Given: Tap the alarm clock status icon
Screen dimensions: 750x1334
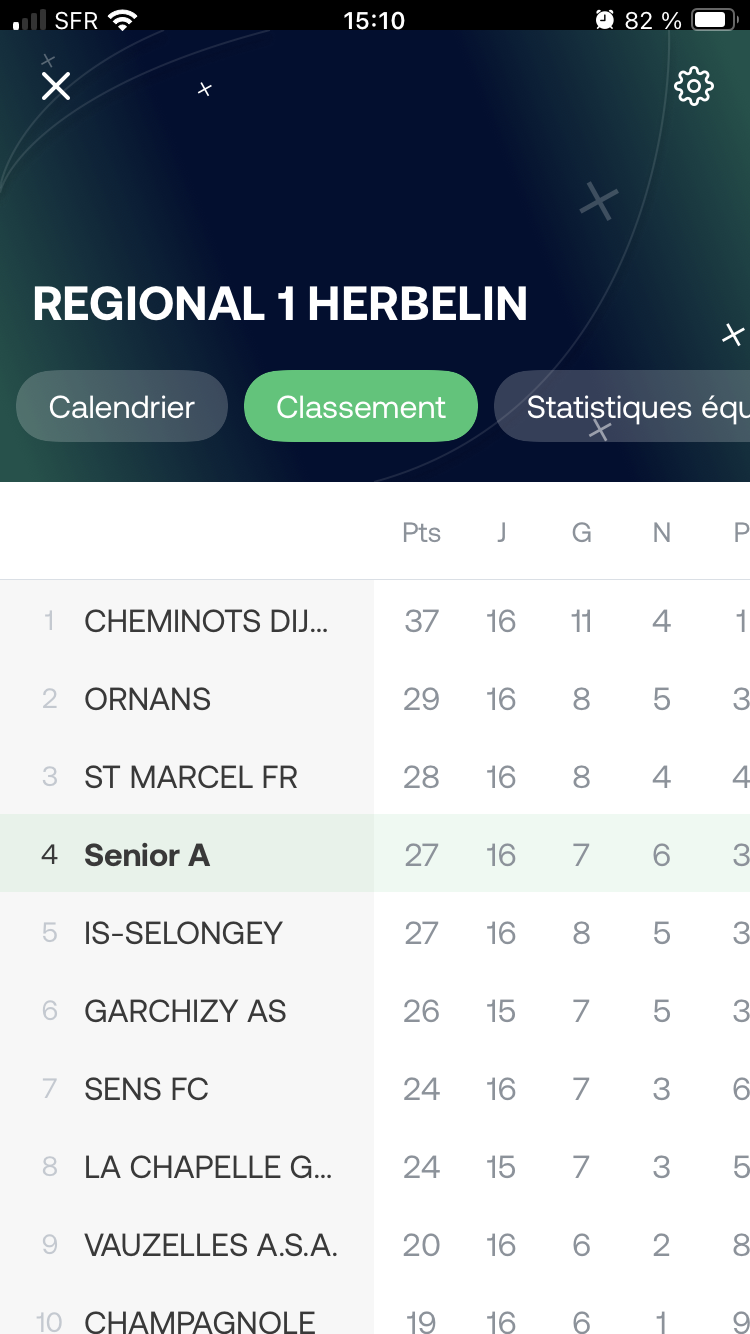Looking at the screenshot, I should click(x=604, y=19).
